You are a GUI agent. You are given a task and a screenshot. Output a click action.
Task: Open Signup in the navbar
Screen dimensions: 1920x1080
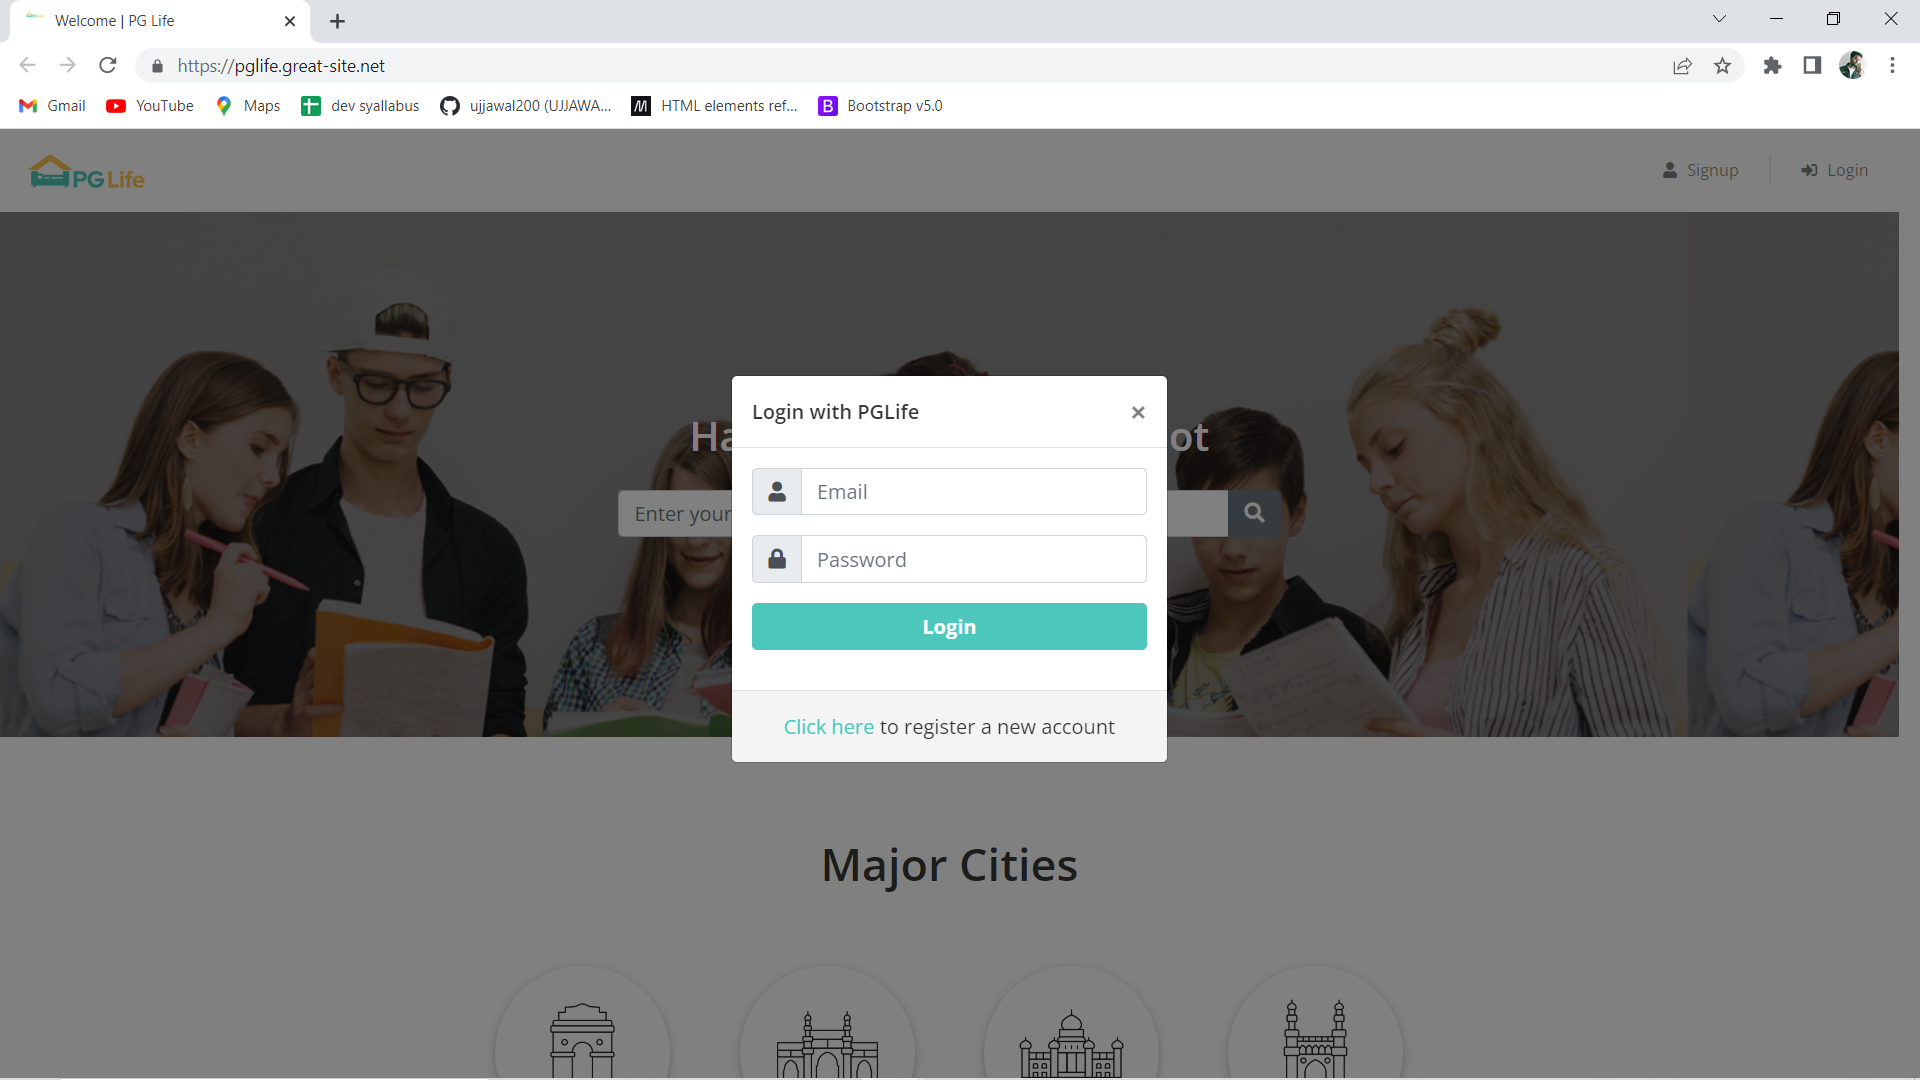coord(1700,170)
